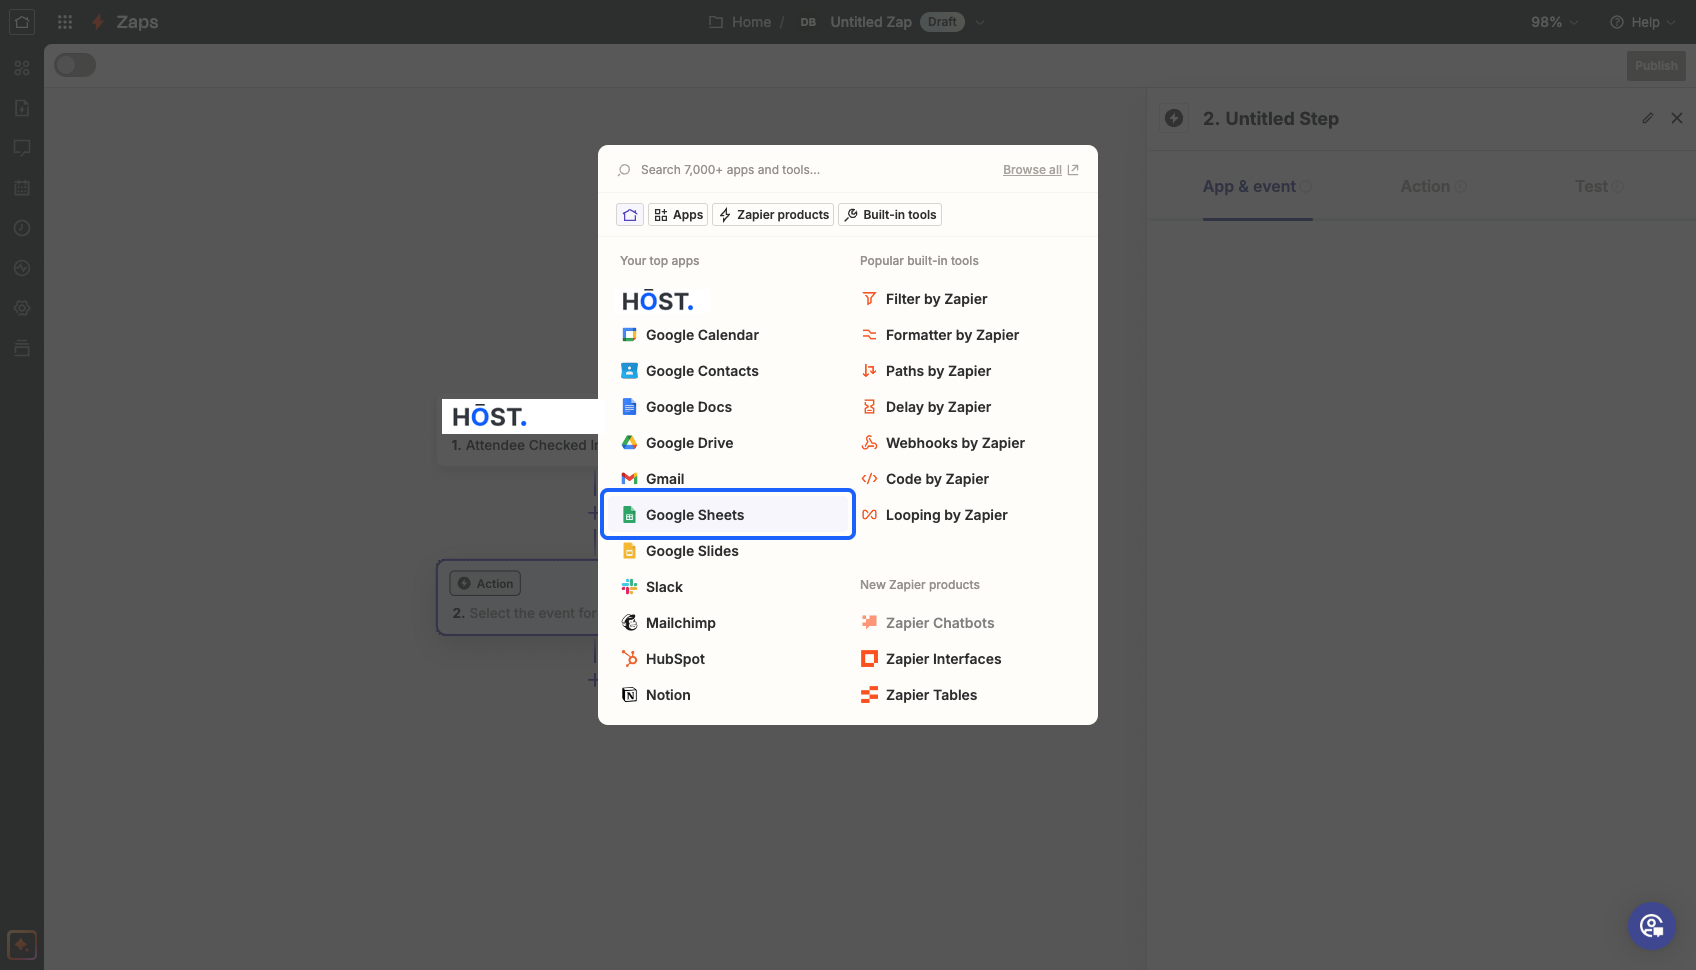Click the Untitled Zap name
The image size is (1696, 970).
pos(871,22)
